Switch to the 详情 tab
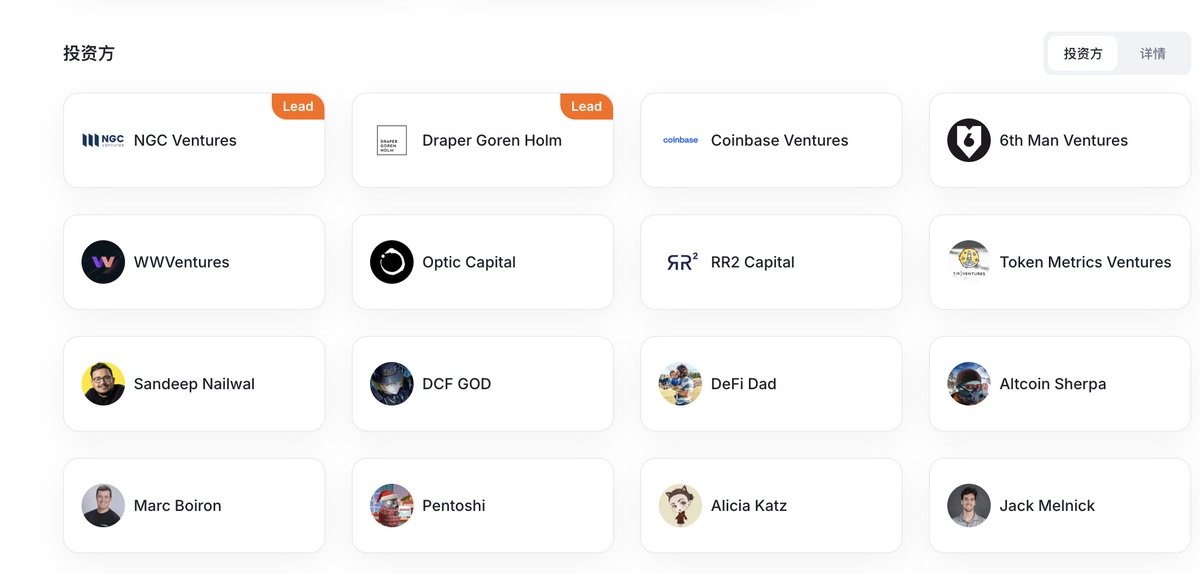Viewport: 1200px width, 574px height. click(1153, 54)
